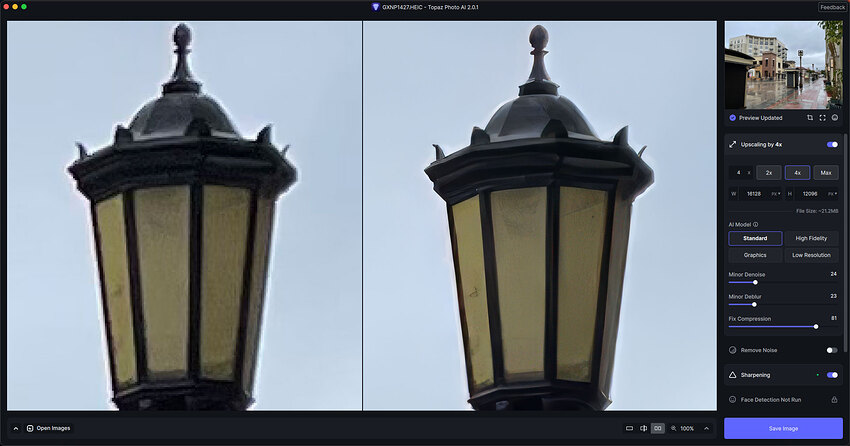This screenshot has height=446, width=850.
Task: Switch to single image view
Action: click(629, 428)
